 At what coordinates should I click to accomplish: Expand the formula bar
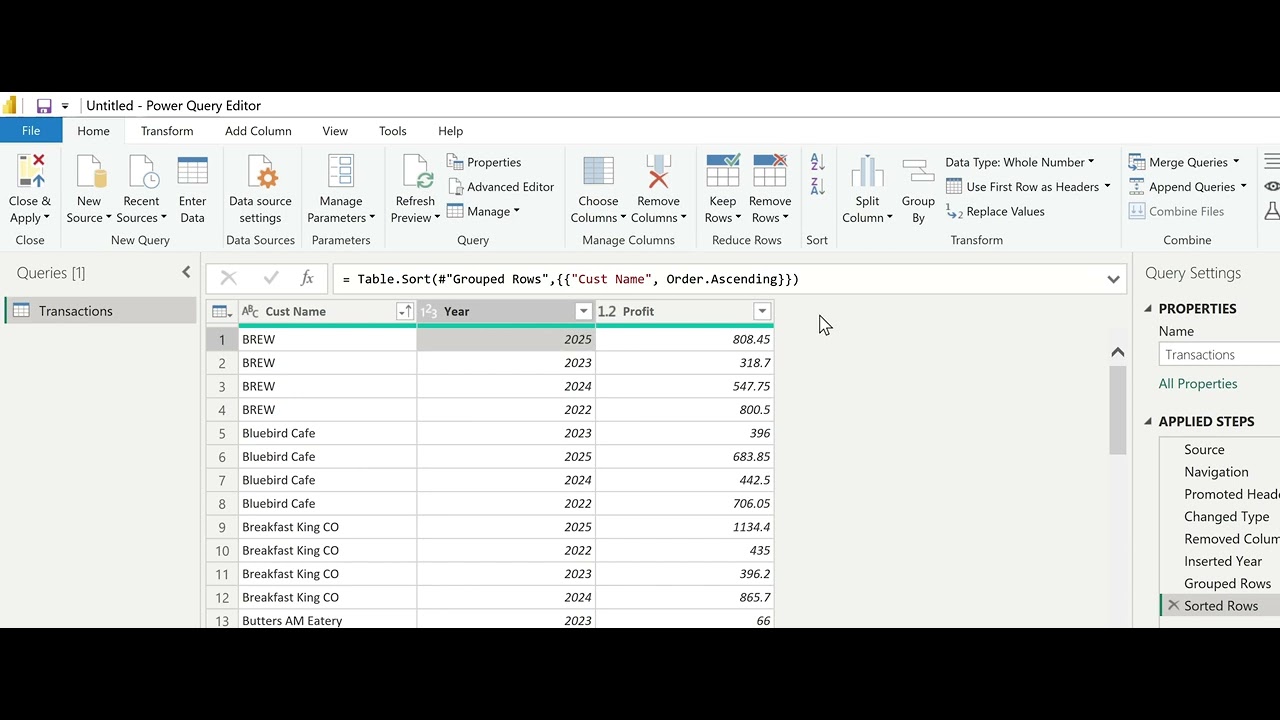click(x=1113, y=280)
